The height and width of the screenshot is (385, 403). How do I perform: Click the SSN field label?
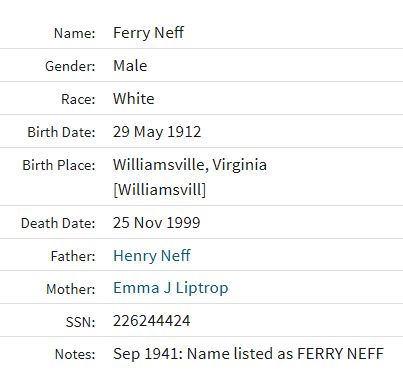click(81, 322)
